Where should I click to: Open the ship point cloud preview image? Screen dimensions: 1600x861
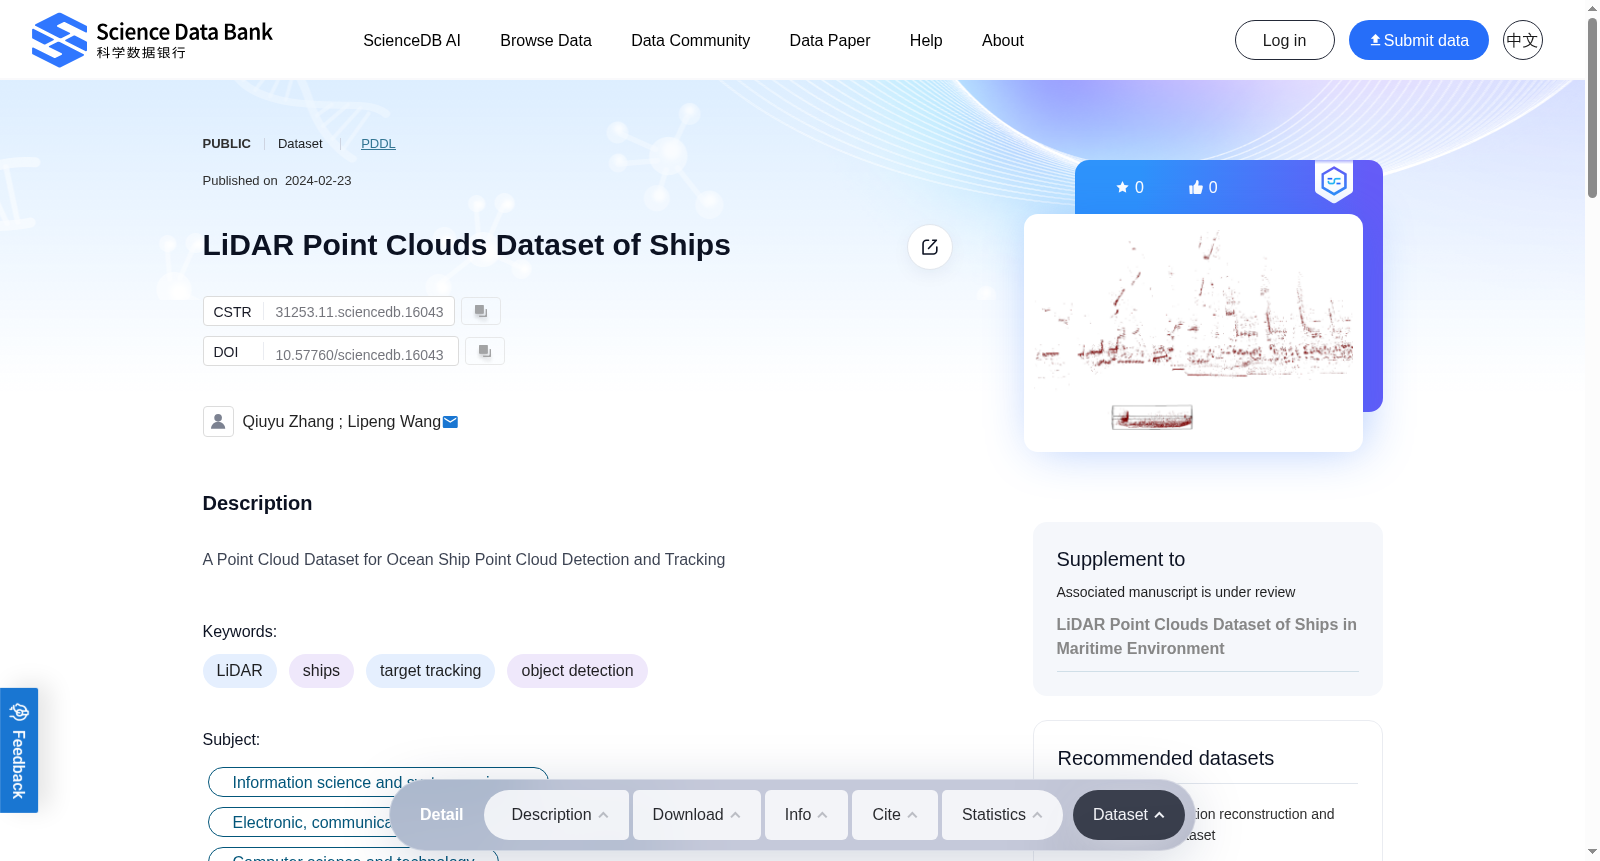[x=1193, y=333]
